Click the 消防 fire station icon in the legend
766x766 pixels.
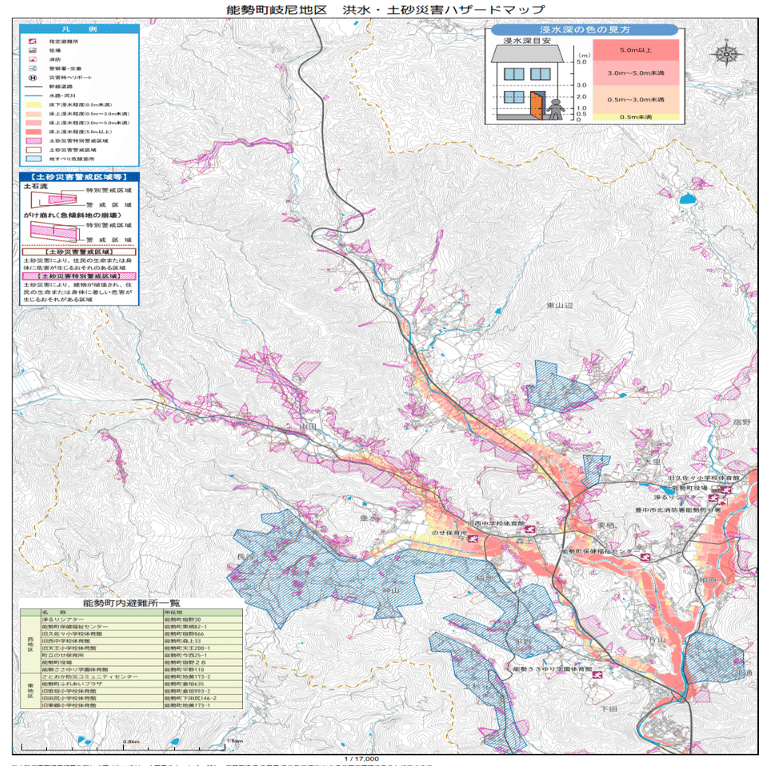coord(33,59)
